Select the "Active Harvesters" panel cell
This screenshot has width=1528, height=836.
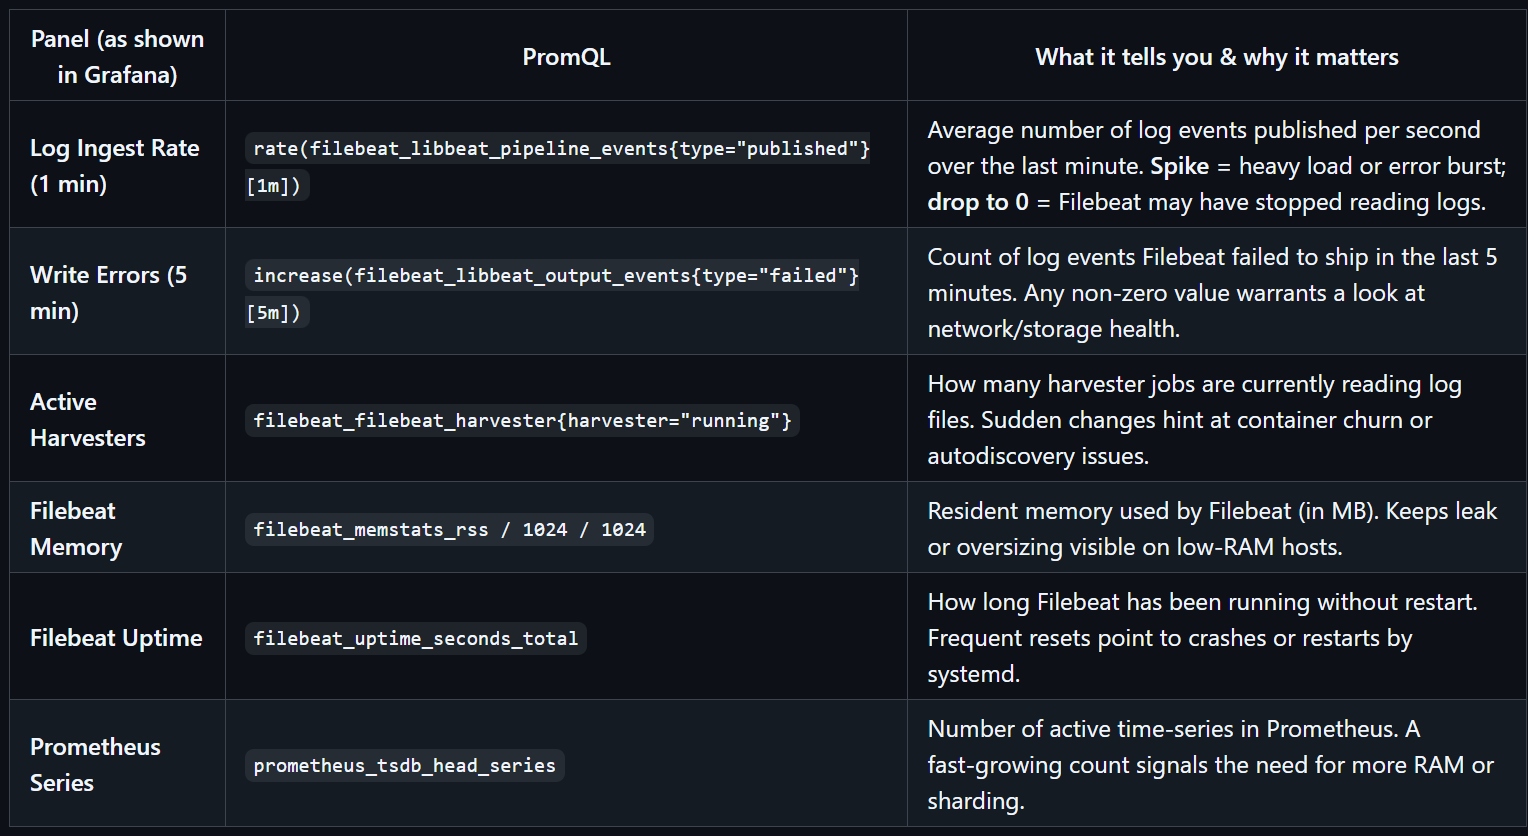coord(88,420)
